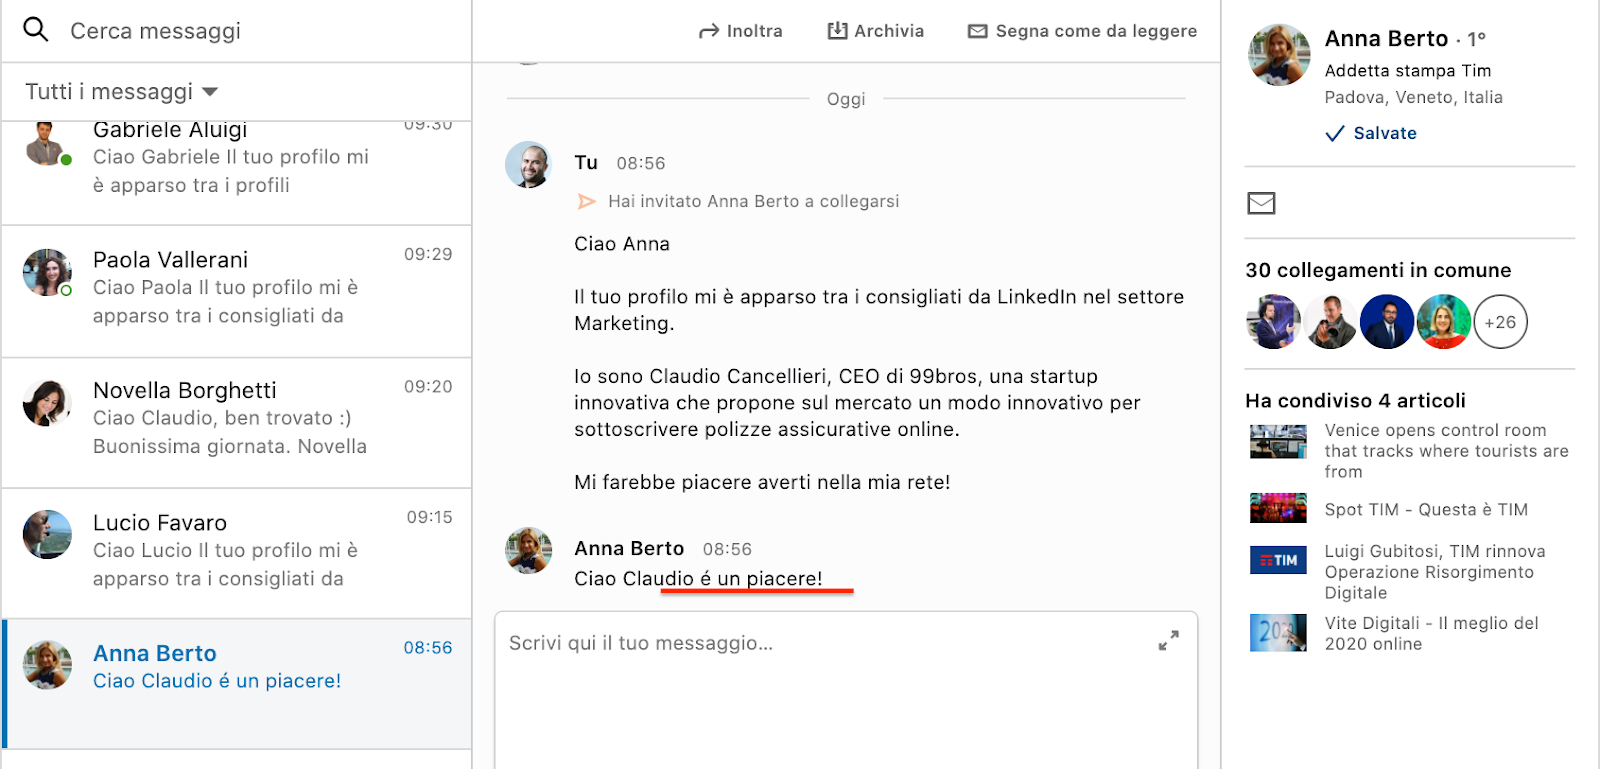Open the Venice opens control room article
Image resolution: width=1600 pixels, height=769 pixels.
click(x=1446, y=451)
